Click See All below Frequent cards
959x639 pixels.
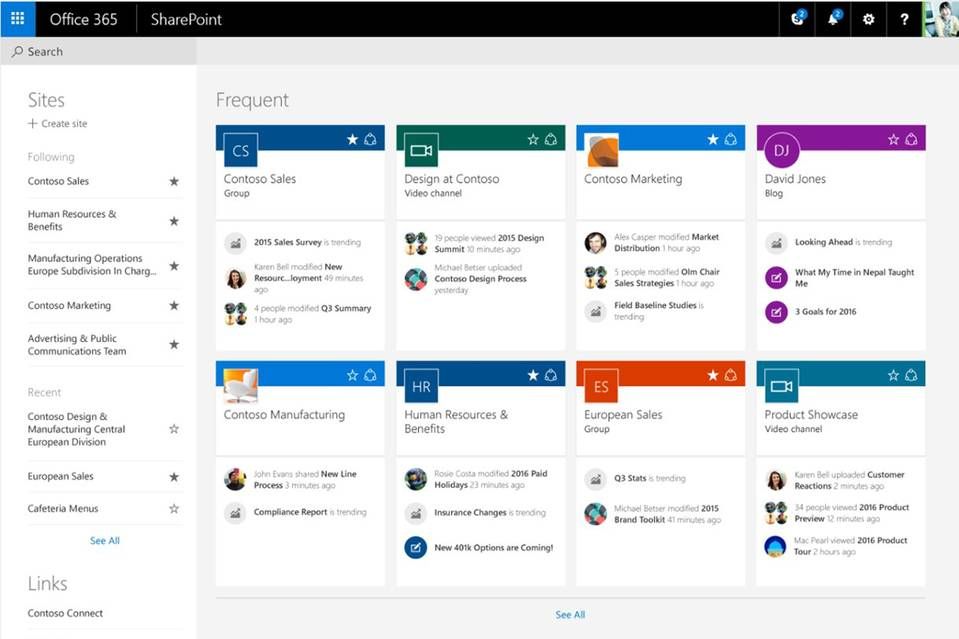[570, 615]
